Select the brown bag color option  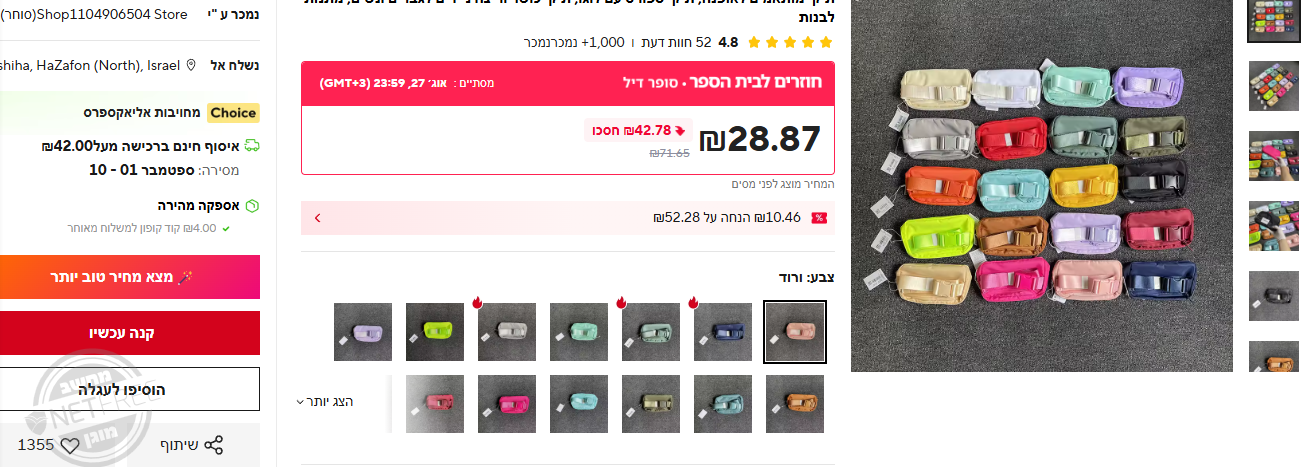(x=795, y=404)
